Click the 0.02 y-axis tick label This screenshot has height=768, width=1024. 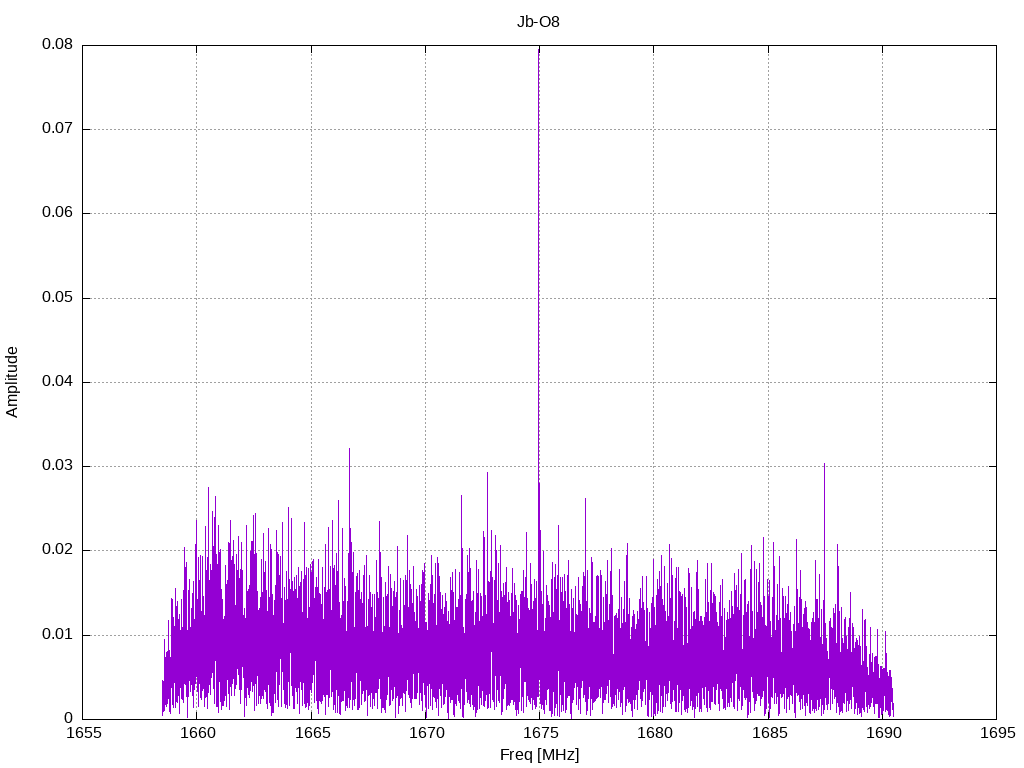coord(57,550)
